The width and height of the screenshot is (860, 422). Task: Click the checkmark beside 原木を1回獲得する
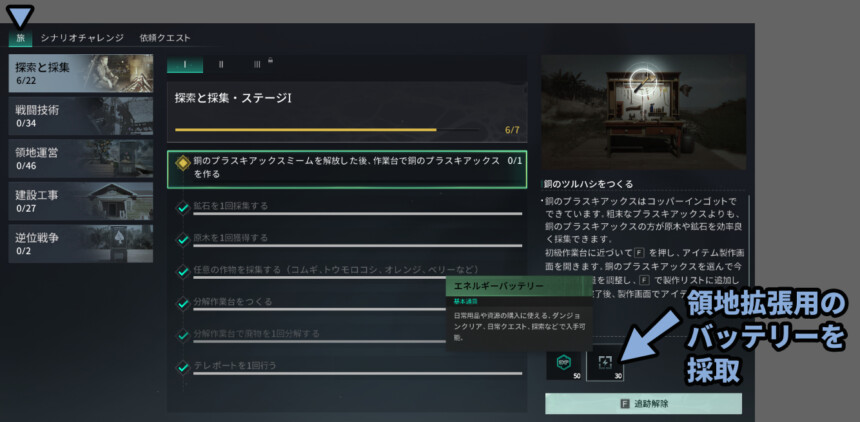pyautogui.click(x=183, y=240)
